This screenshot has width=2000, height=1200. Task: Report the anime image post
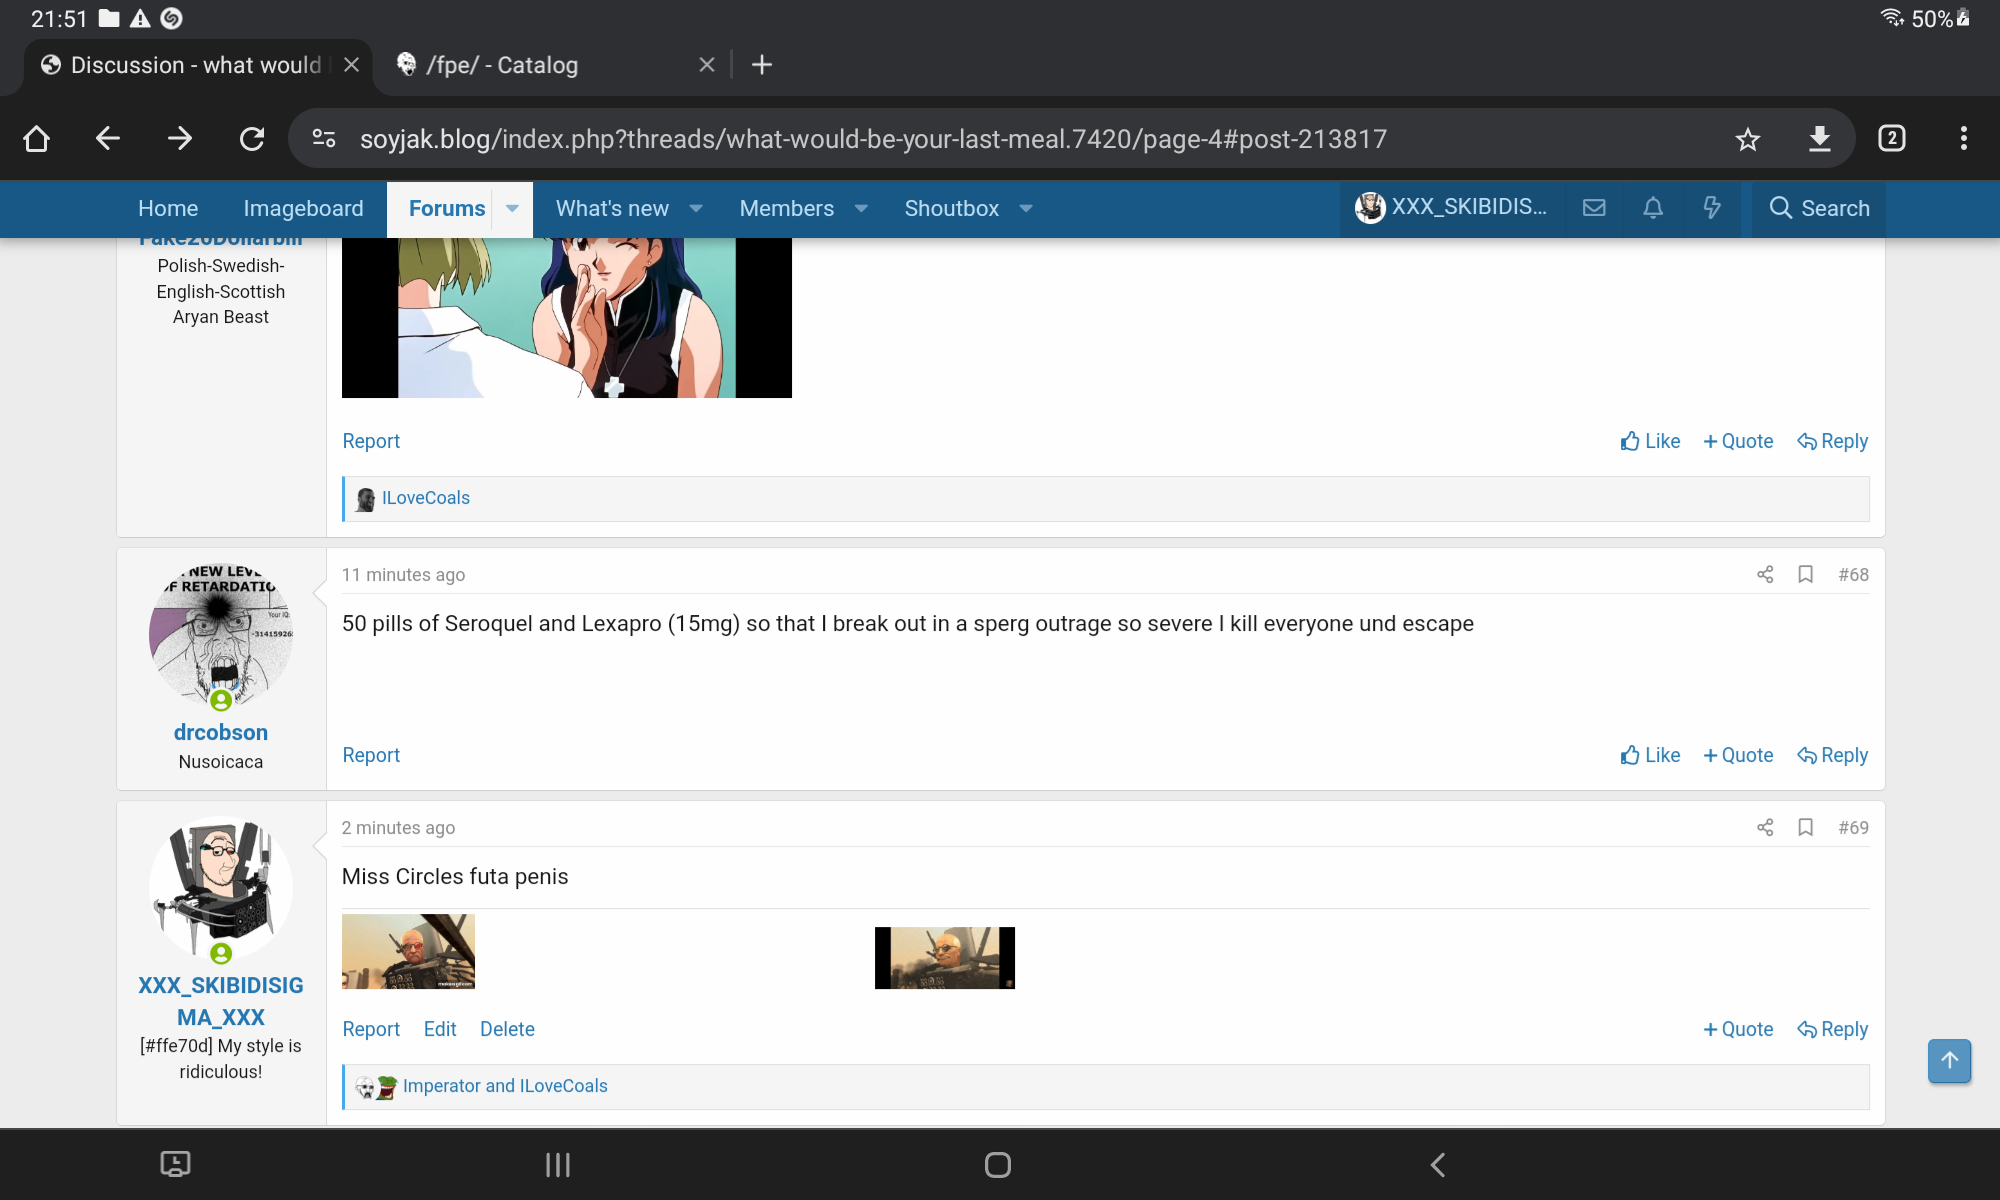tap(371, 441)
